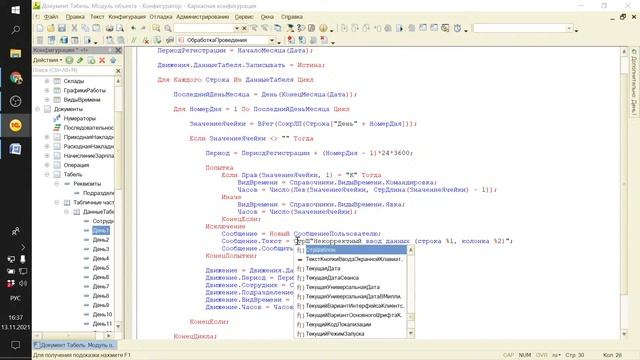
Task: Click the 1C application taskbar icon
Action: click(x=16, y=125)
